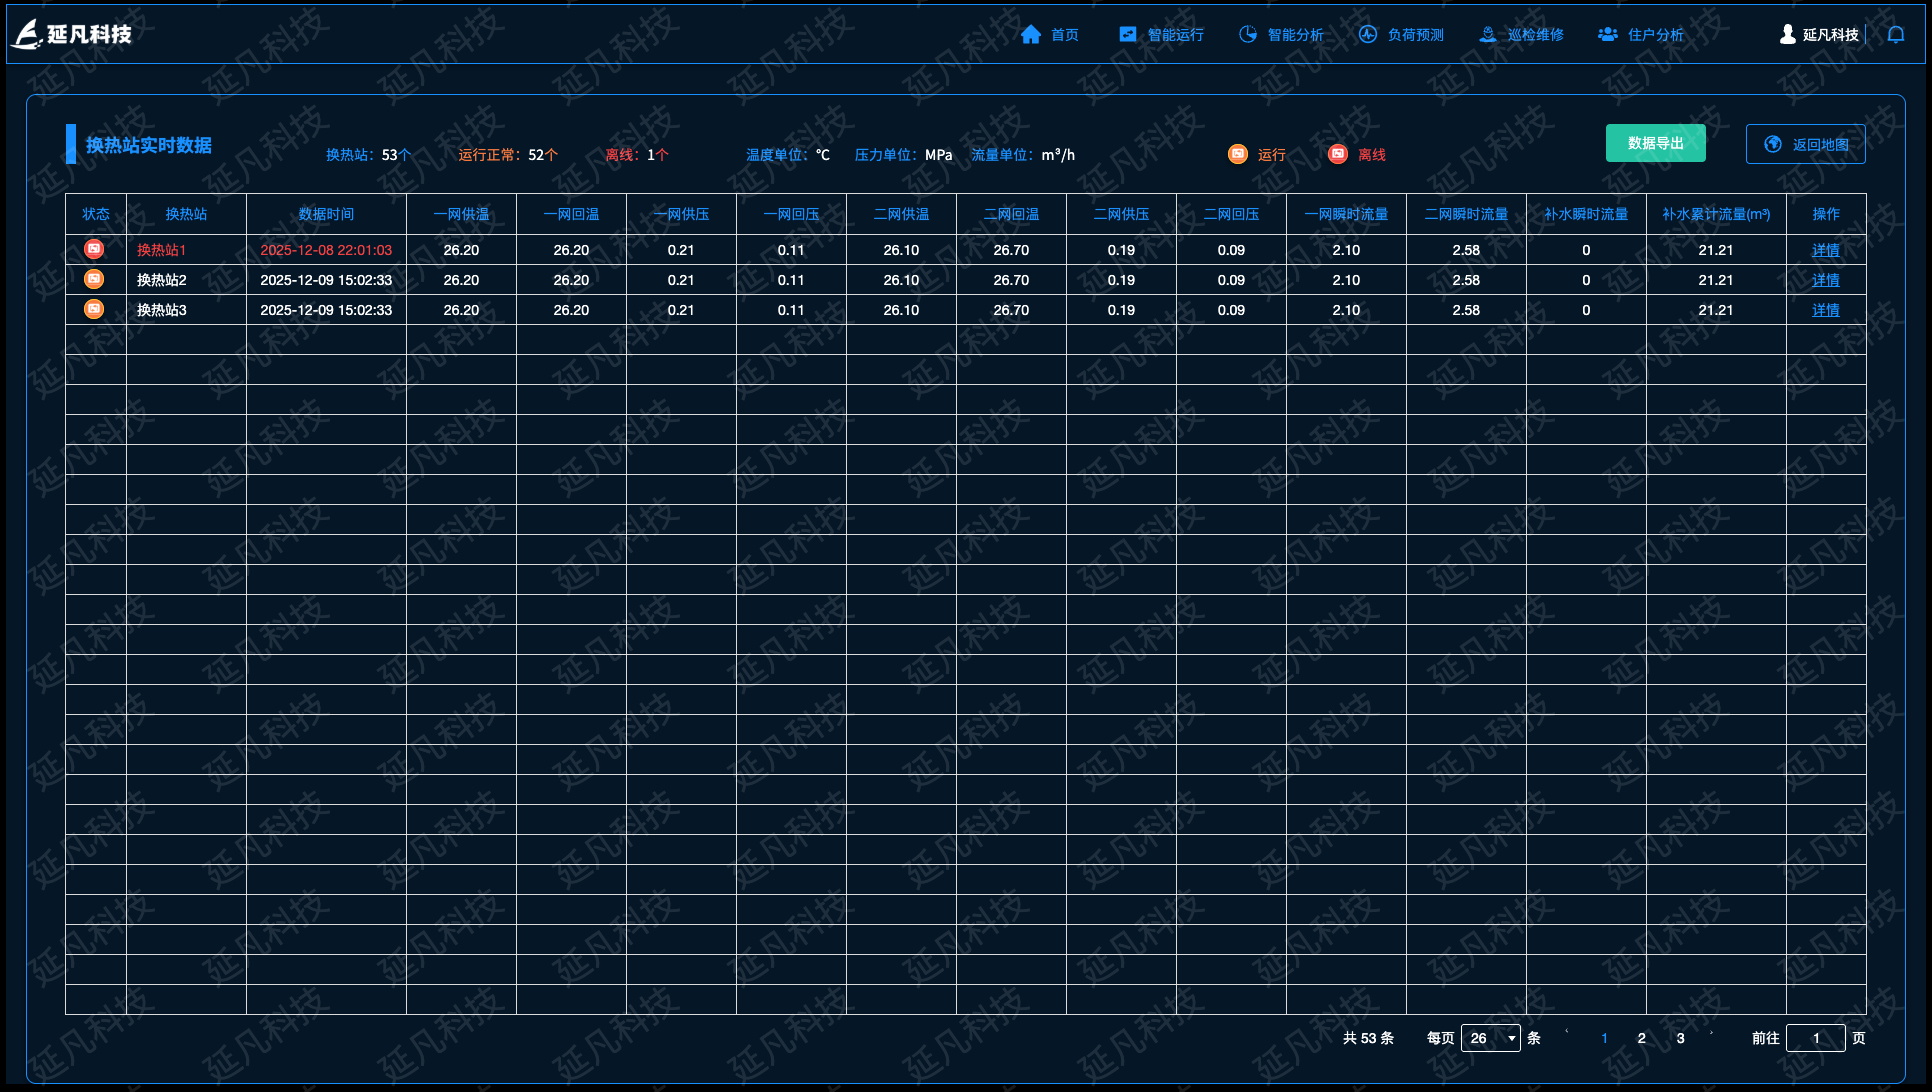Click the go-to page number input
The image size is (1932, 1092).
(1815, 1038)
